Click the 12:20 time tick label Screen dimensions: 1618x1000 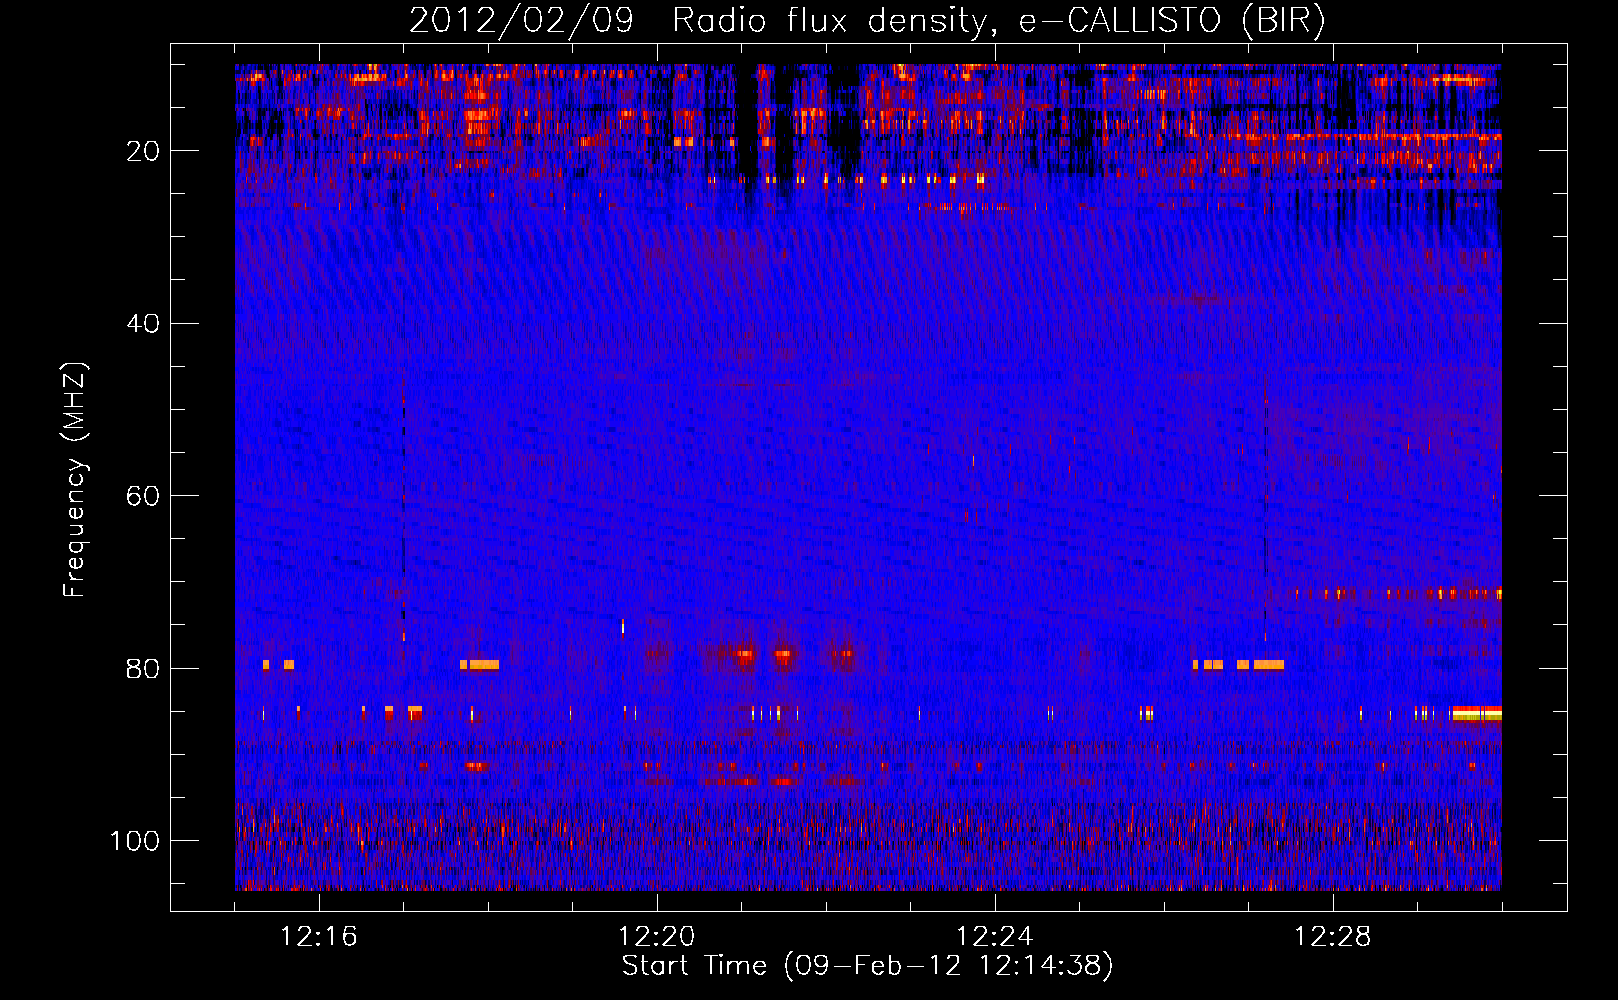(x=657, y=937)
